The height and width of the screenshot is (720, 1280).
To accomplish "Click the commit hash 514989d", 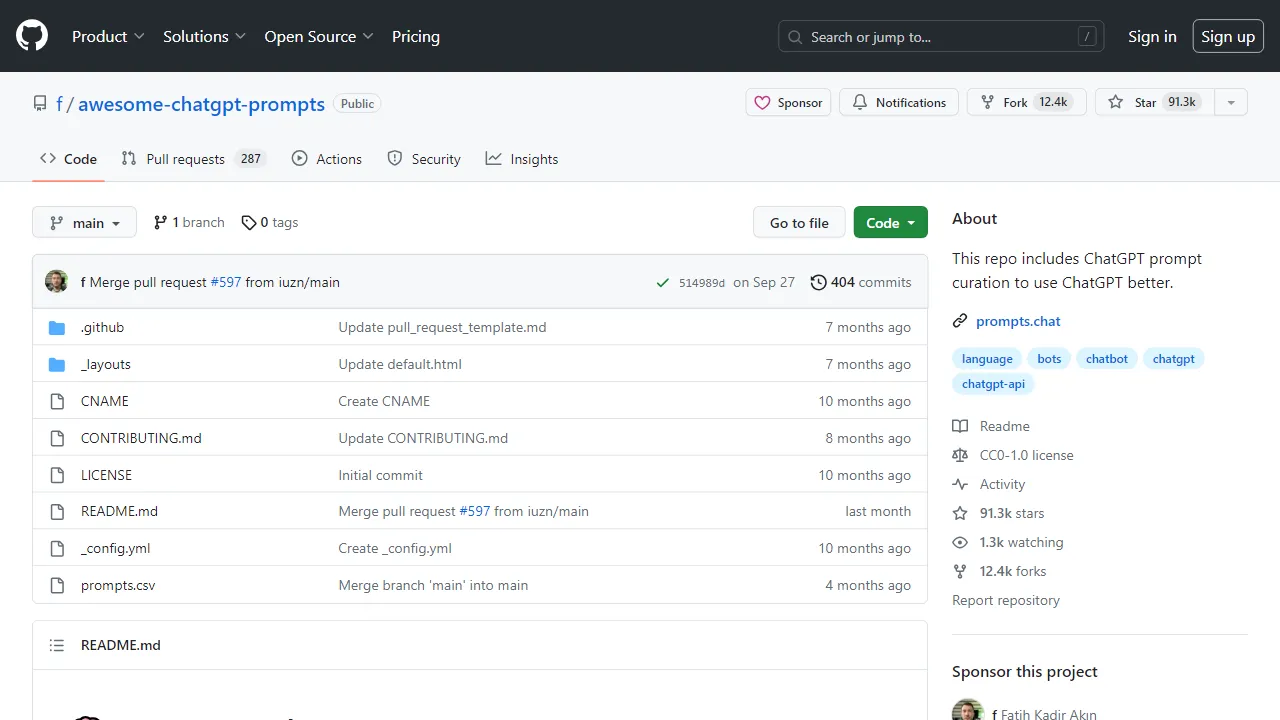I will point(702,283).
